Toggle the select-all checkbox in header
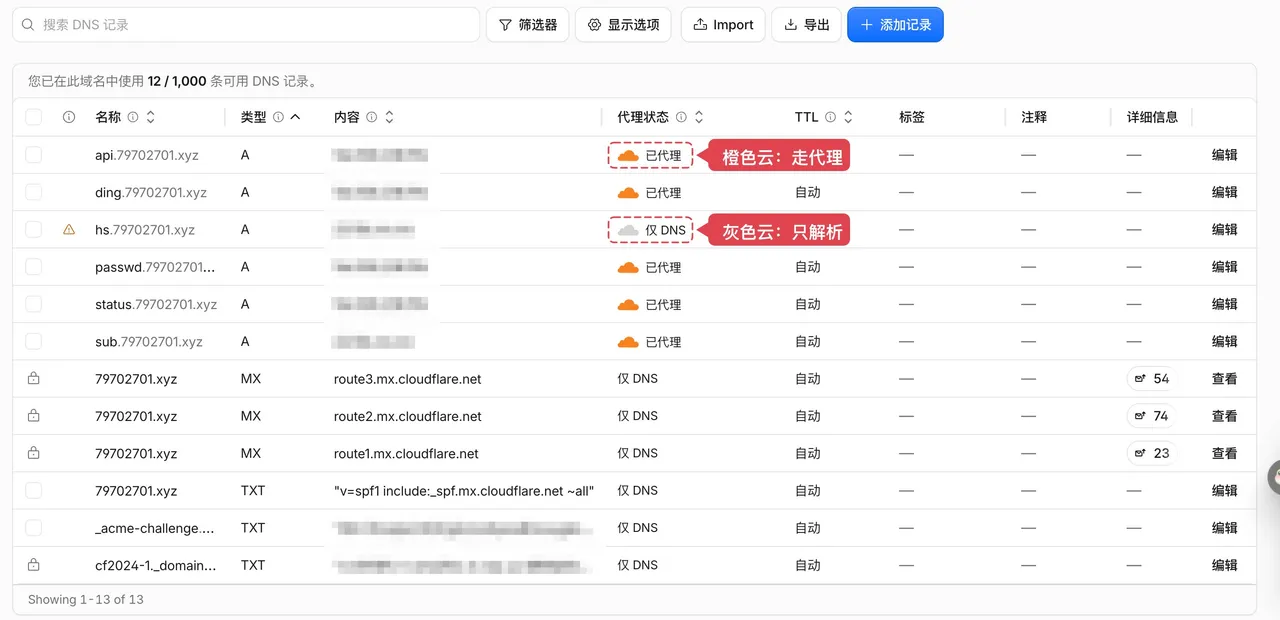This screenshot has width=1280, height=620. 34,117
